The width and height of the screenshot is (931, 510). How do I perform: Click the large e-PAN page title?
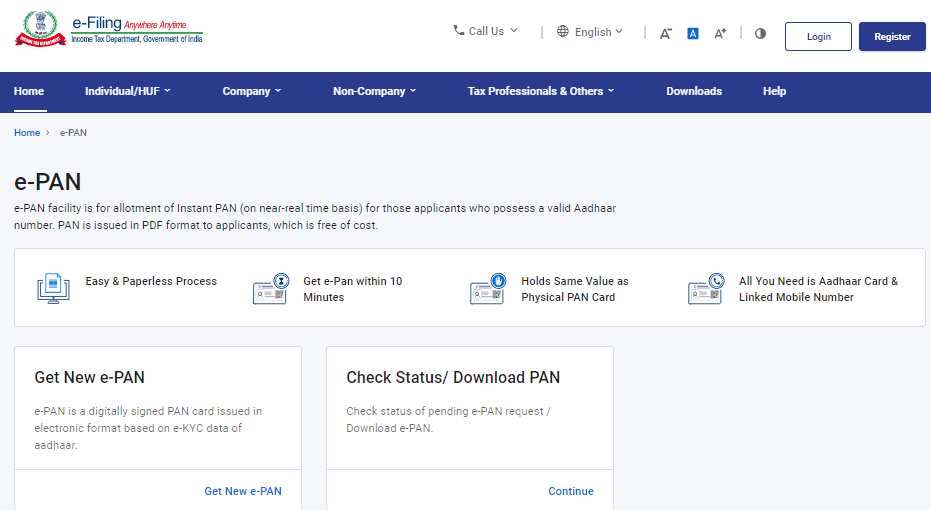[48, 182]
